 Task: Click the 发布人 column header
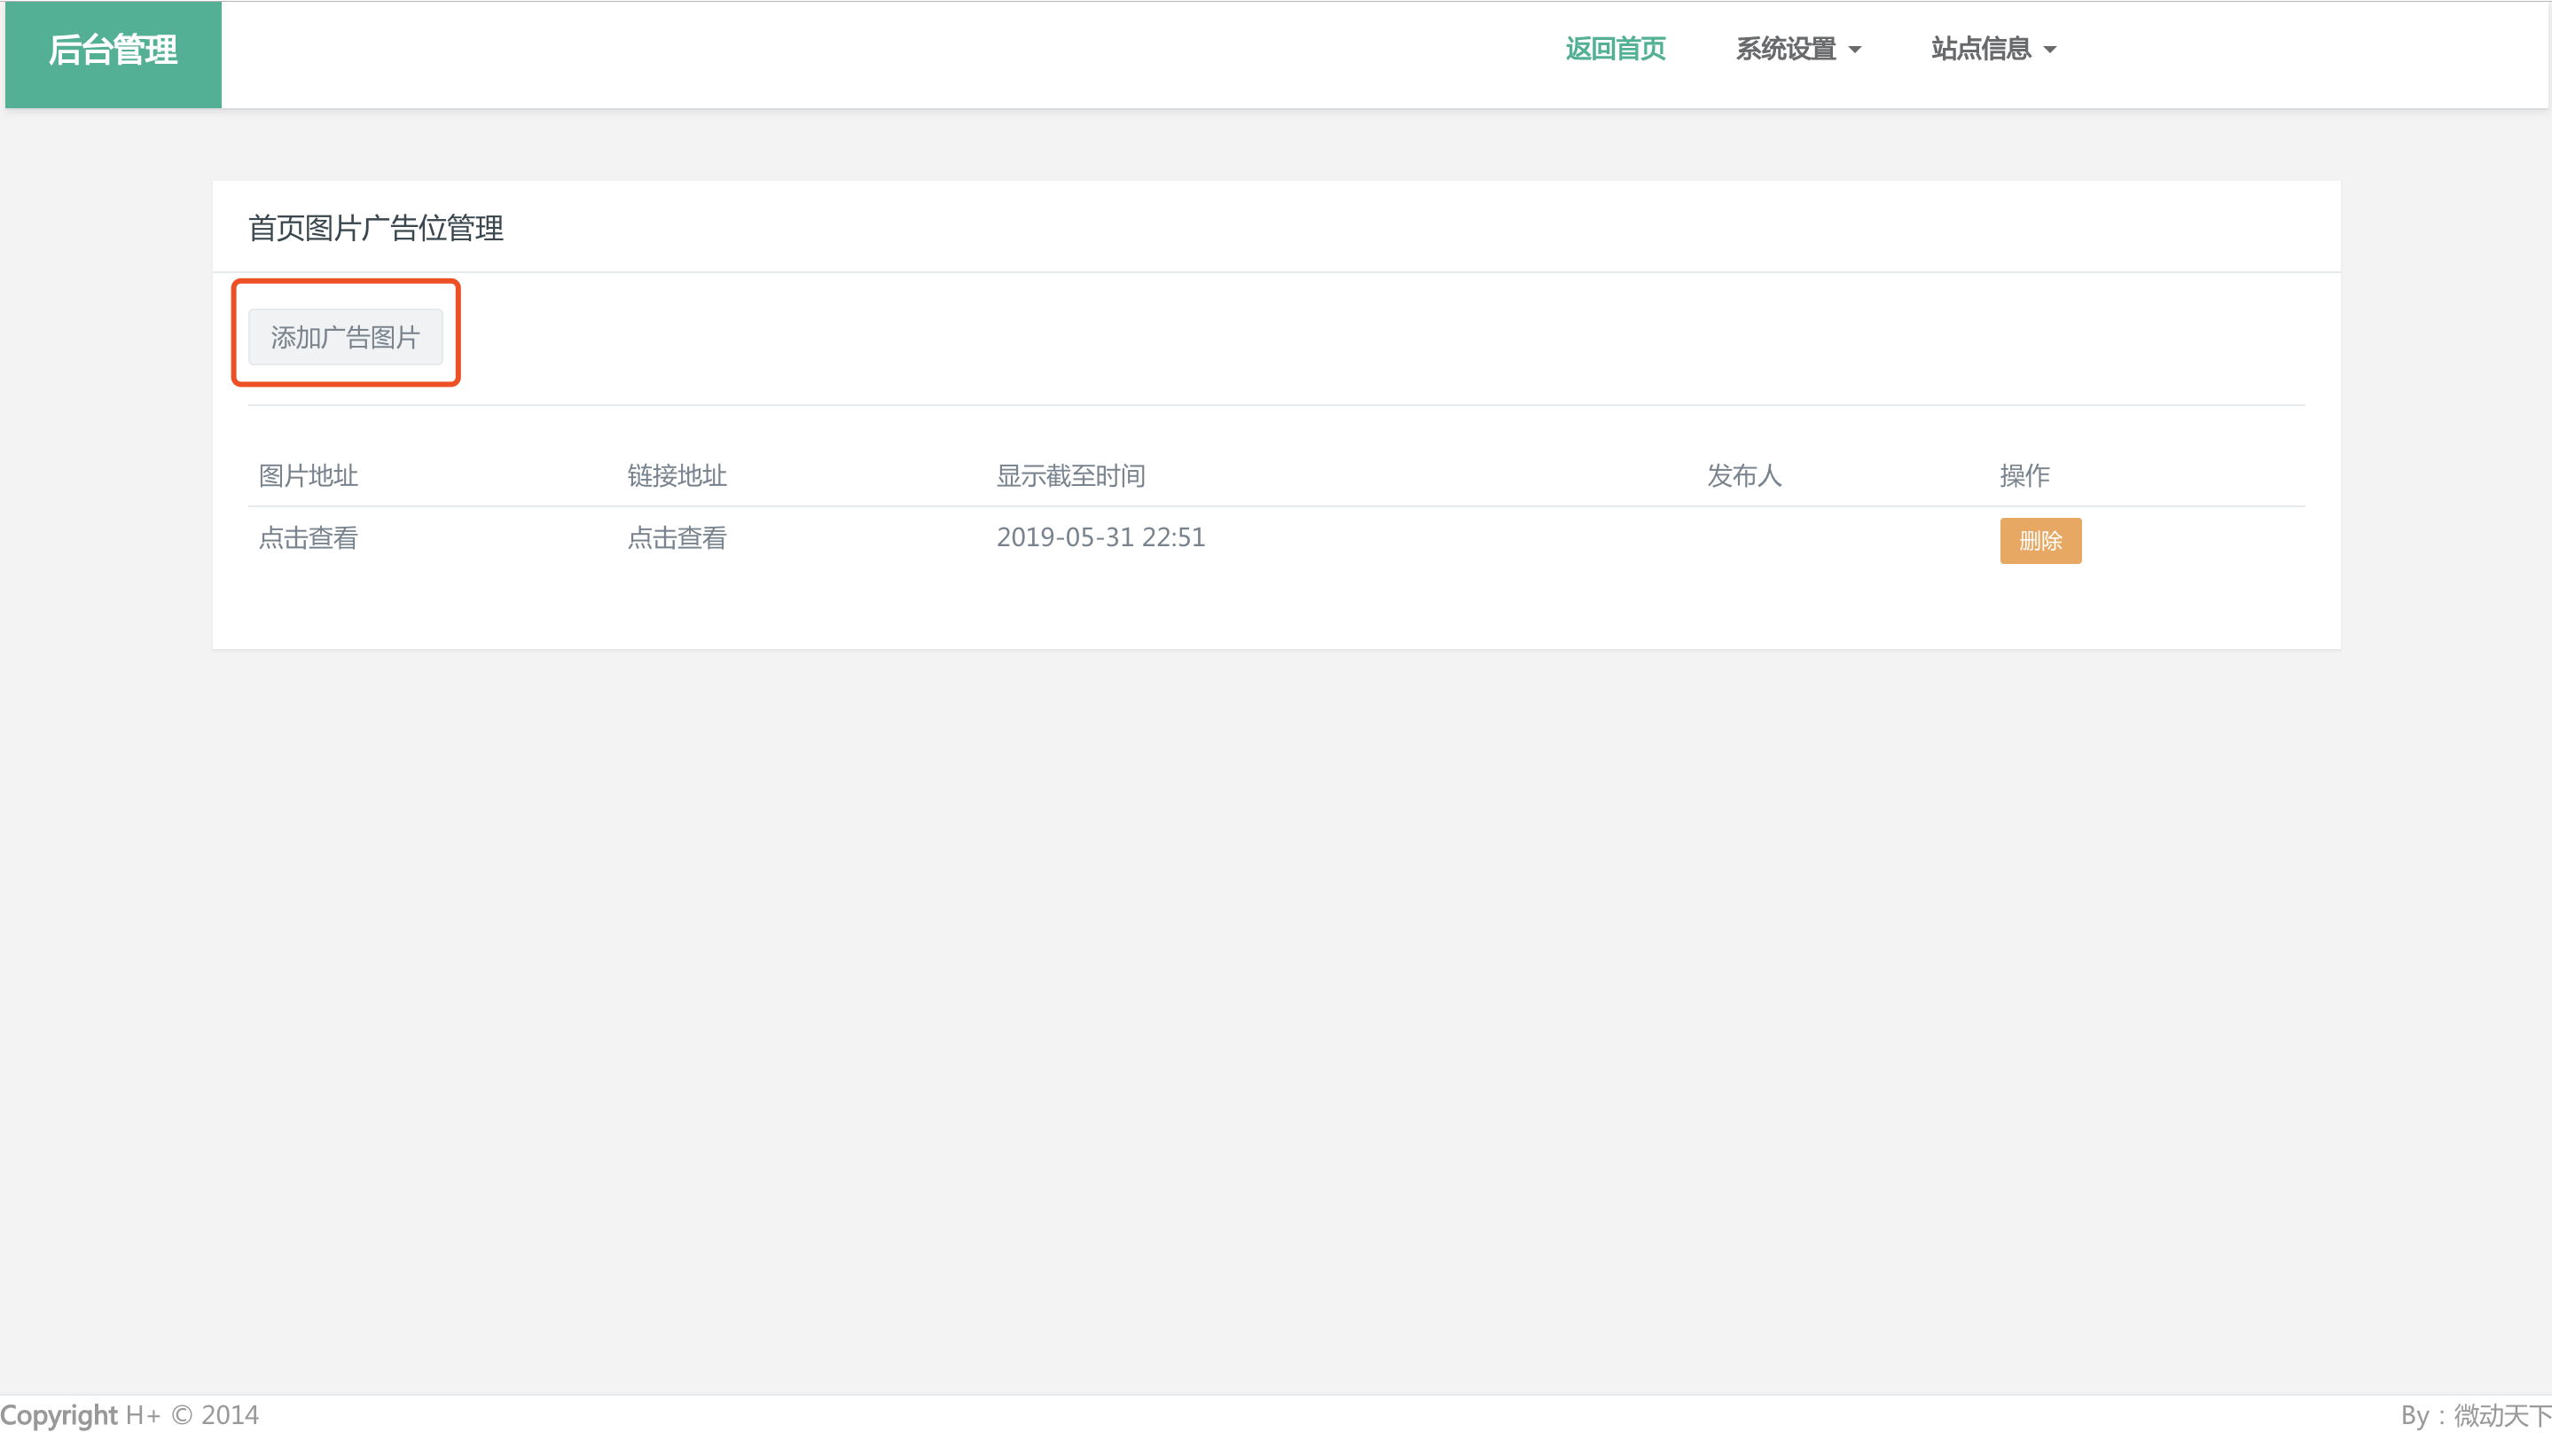coord(1744,476)
